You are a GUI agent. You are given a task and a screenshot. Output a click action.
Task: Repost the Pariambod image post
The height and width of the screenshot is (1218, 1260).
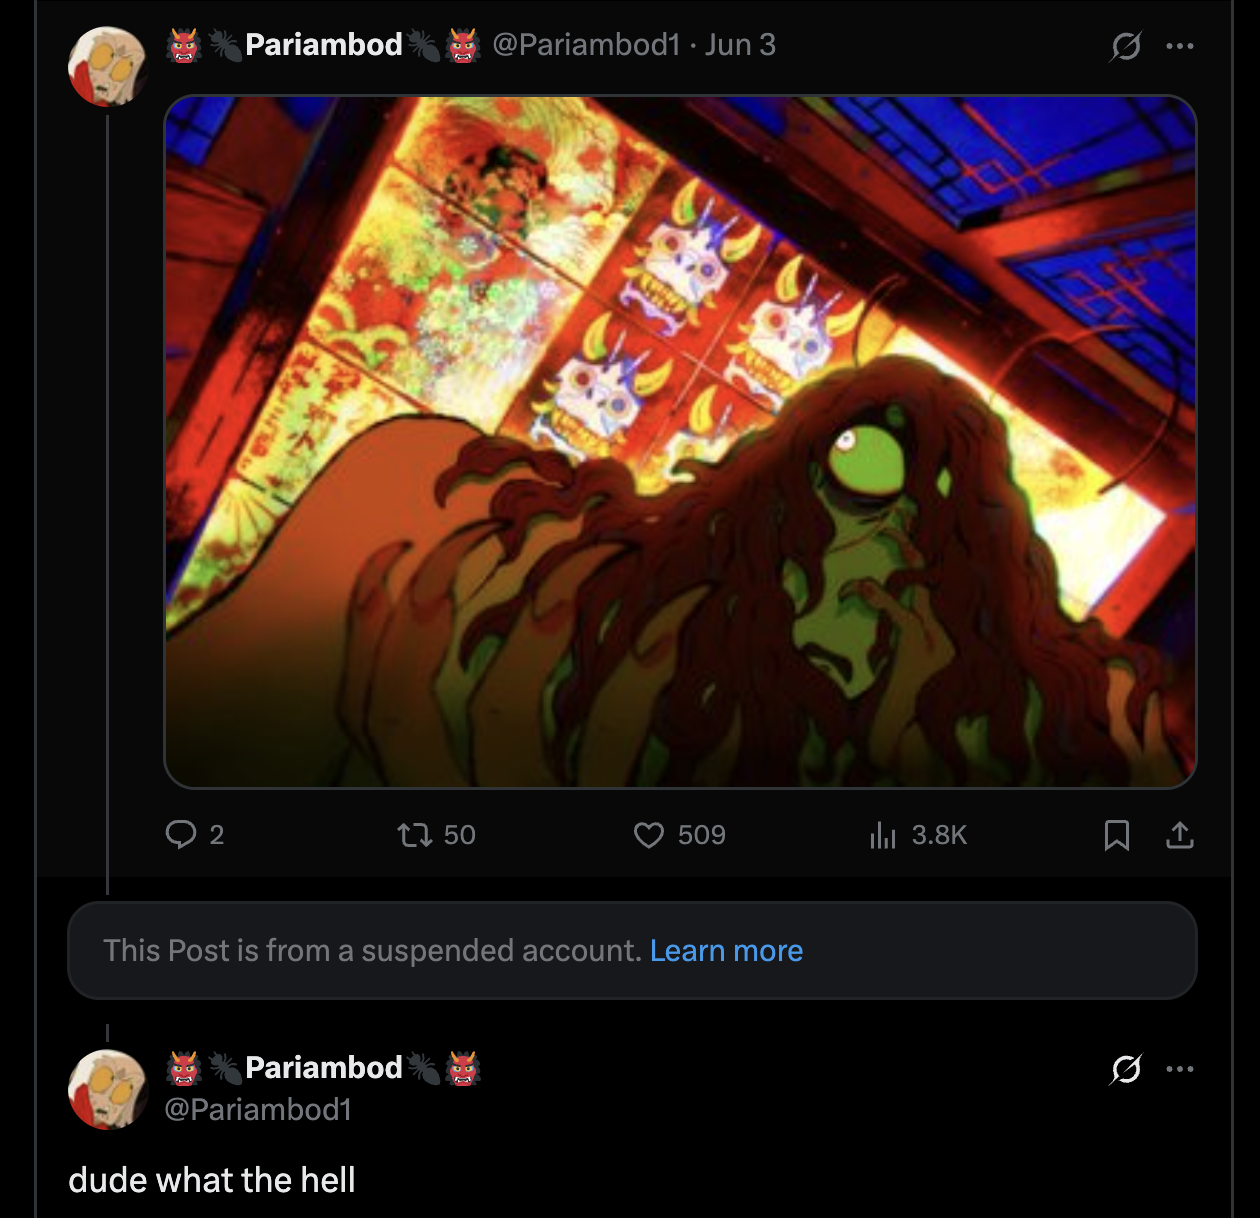[414, 834]
